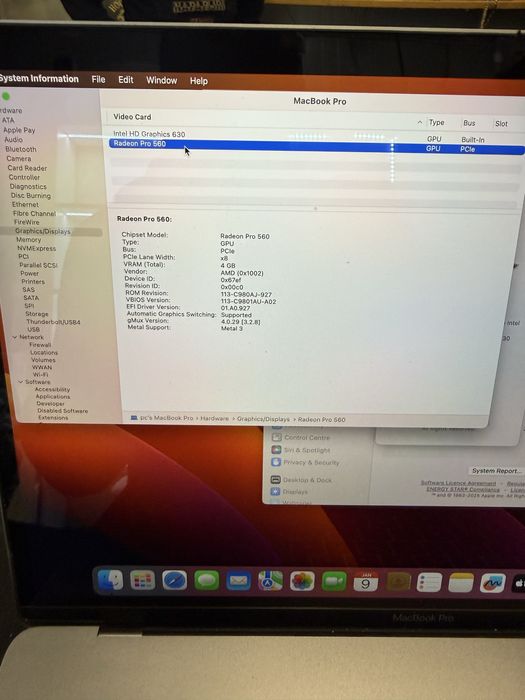Viewport: 525px width, 700px height.
Task: Click Privacy & Security icon in System Settings
Action: (x=276, y=462)
